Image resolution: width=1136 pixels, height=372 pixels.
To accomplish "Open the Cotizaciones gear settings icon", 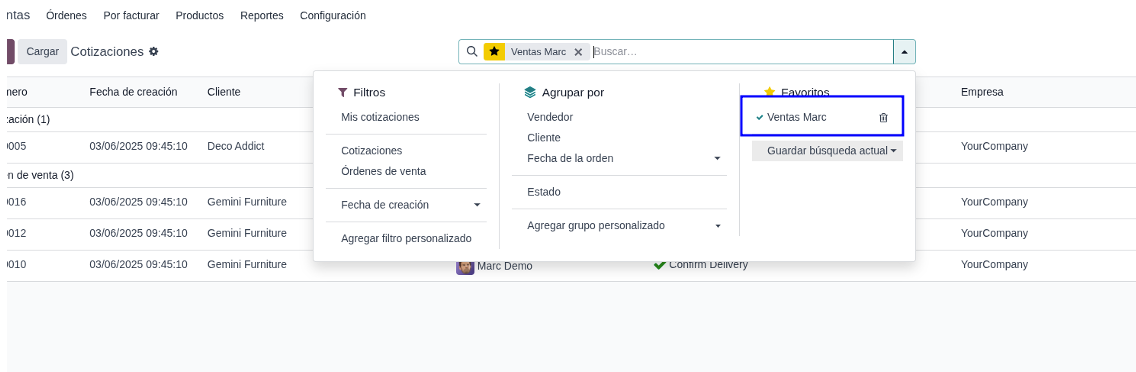I will pyautogui.click(x=154, y=51).
